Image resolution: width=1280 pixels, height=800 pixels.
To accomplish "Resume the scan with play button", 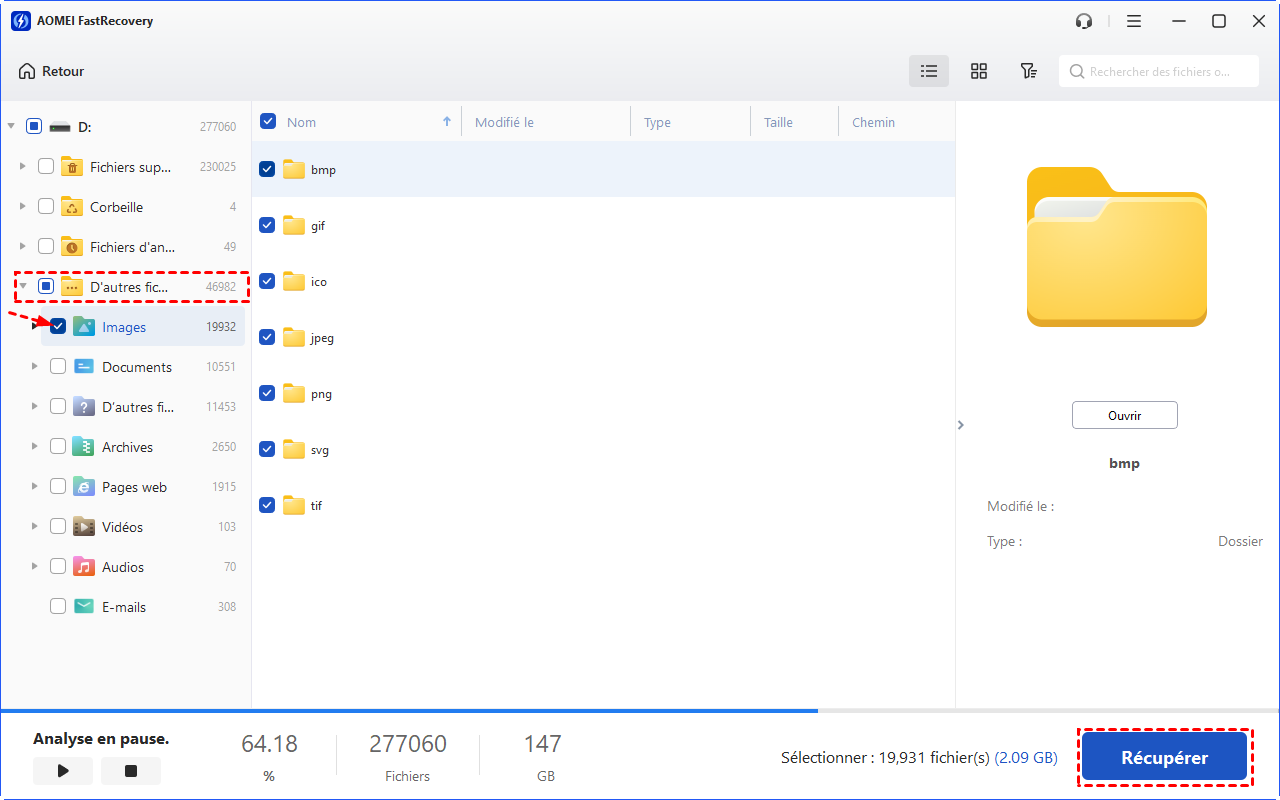I will point(63,771).
